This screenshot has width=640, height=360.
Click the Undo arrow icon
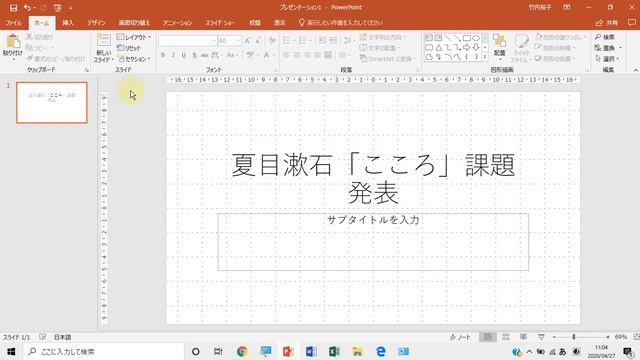coord(27,8)
